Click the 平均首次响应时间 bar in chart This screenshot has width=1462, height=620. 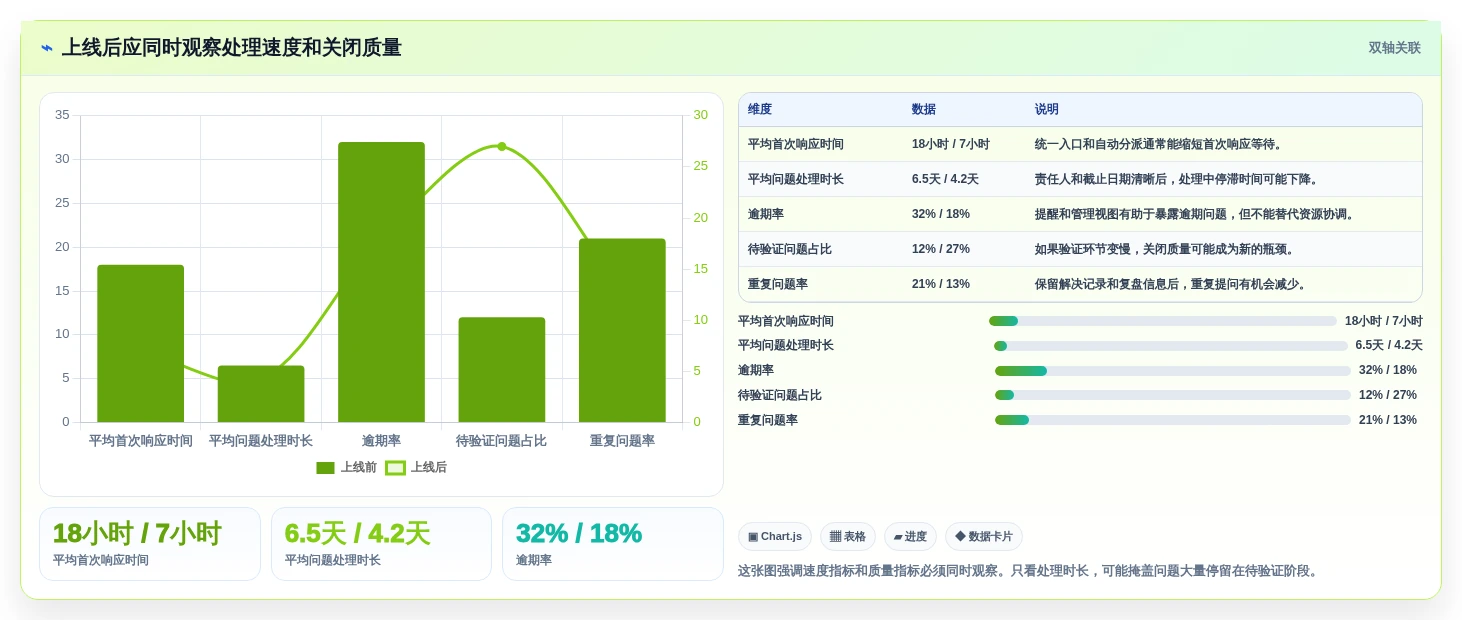point(141,343)
